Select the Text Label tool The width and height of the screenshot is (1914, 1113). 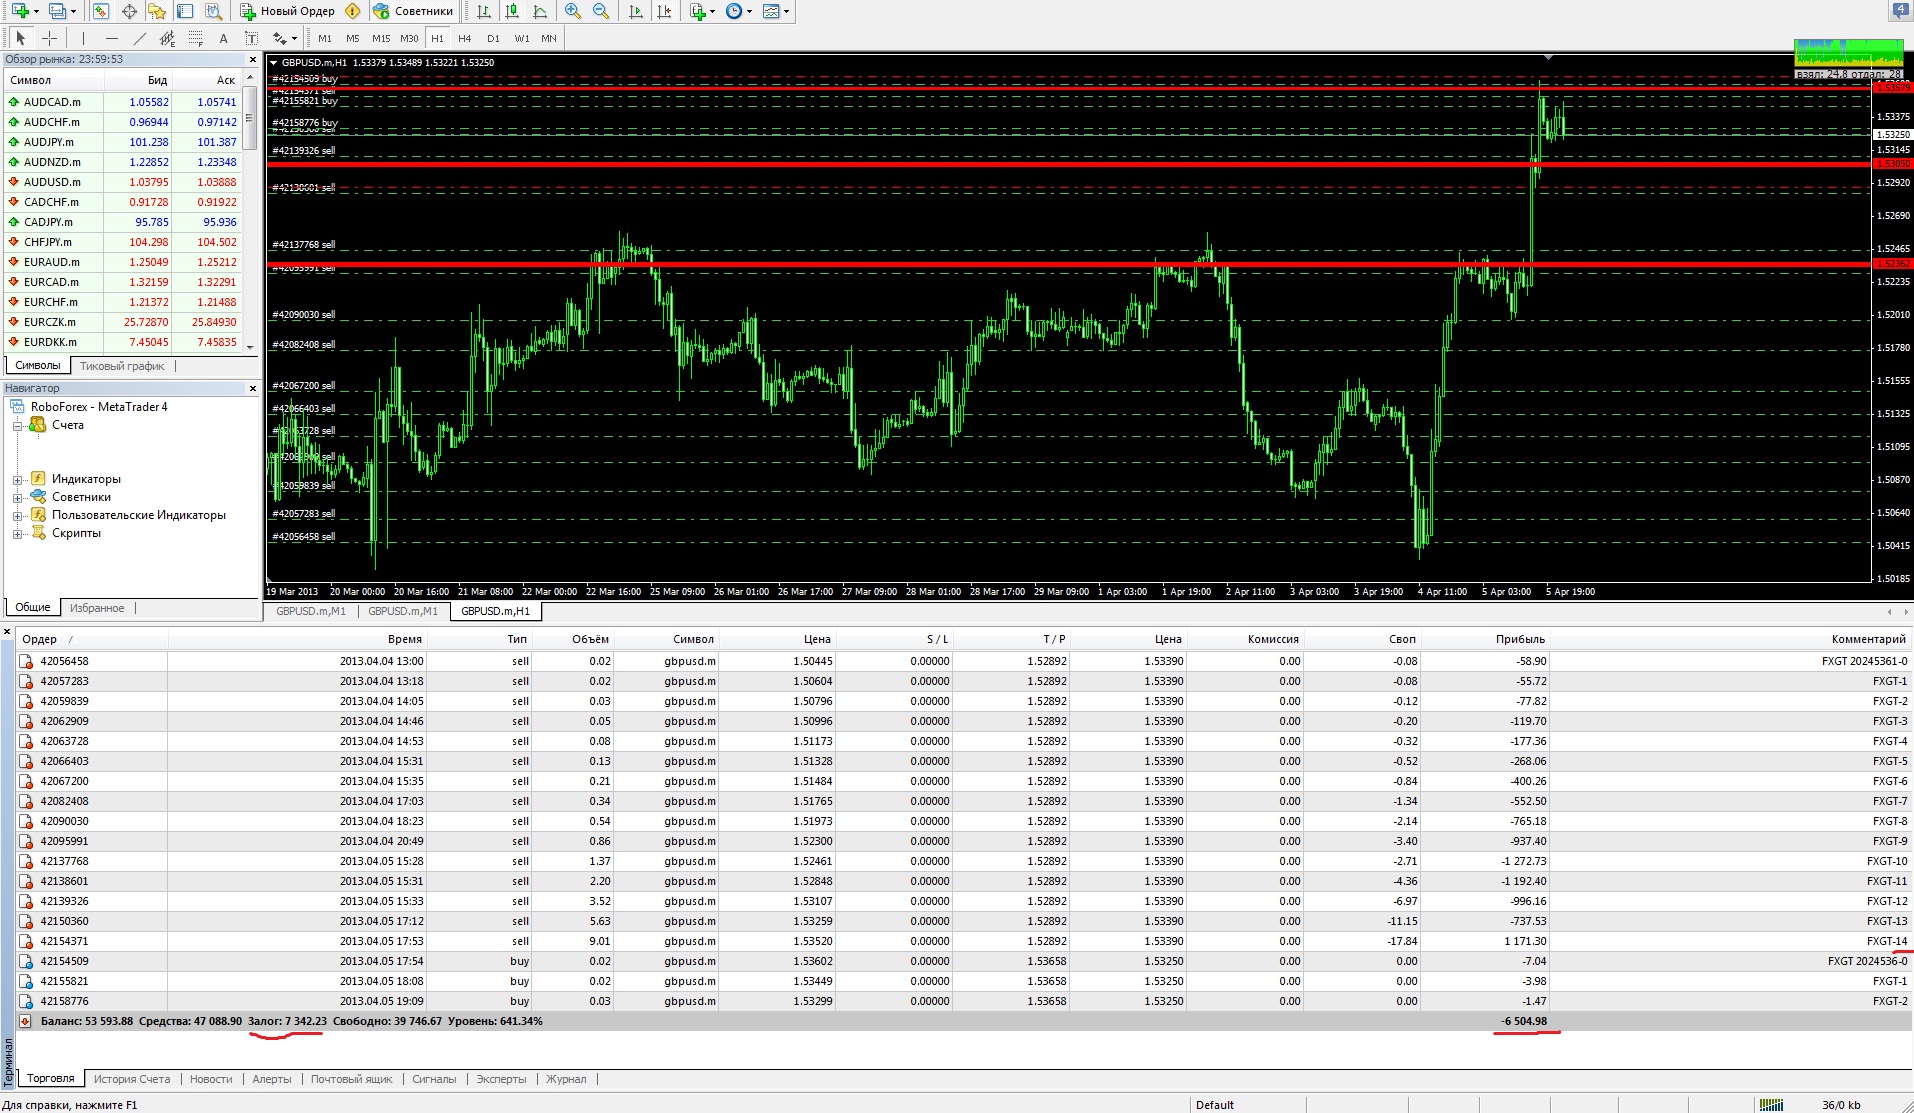[252, 38]
